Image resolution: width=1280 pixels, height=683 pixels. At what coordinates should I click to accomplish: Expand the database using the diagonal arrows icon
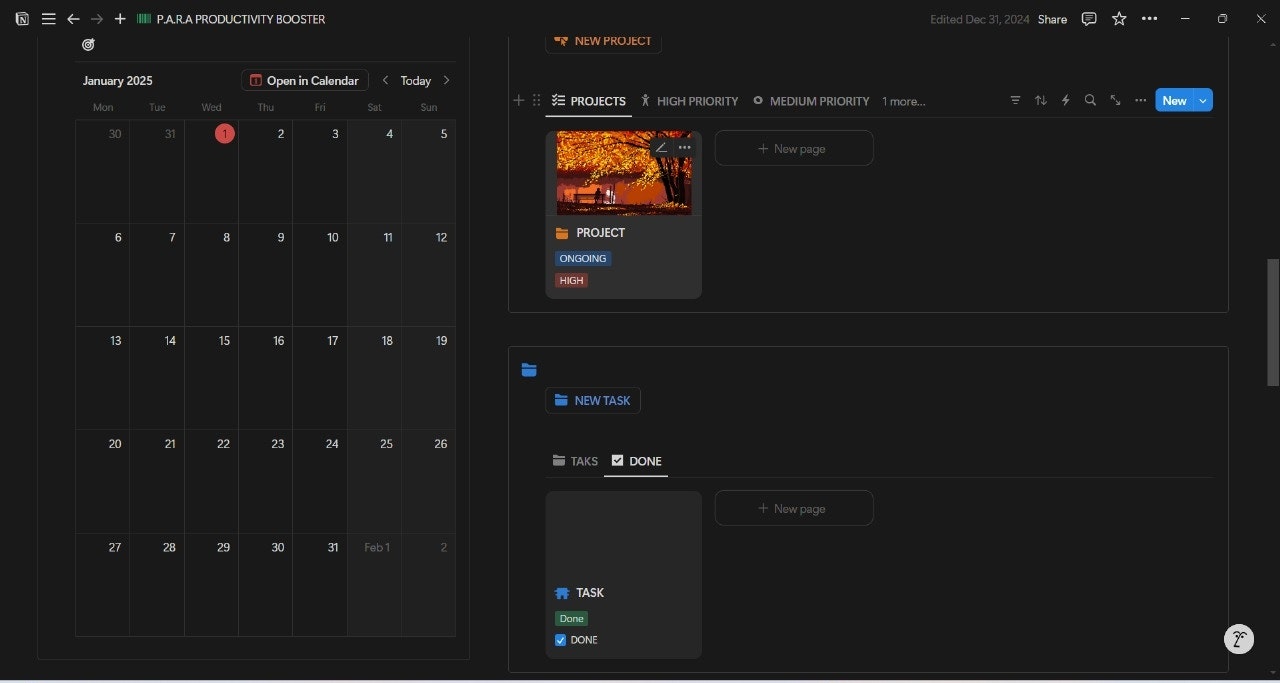coord(1115,100)
